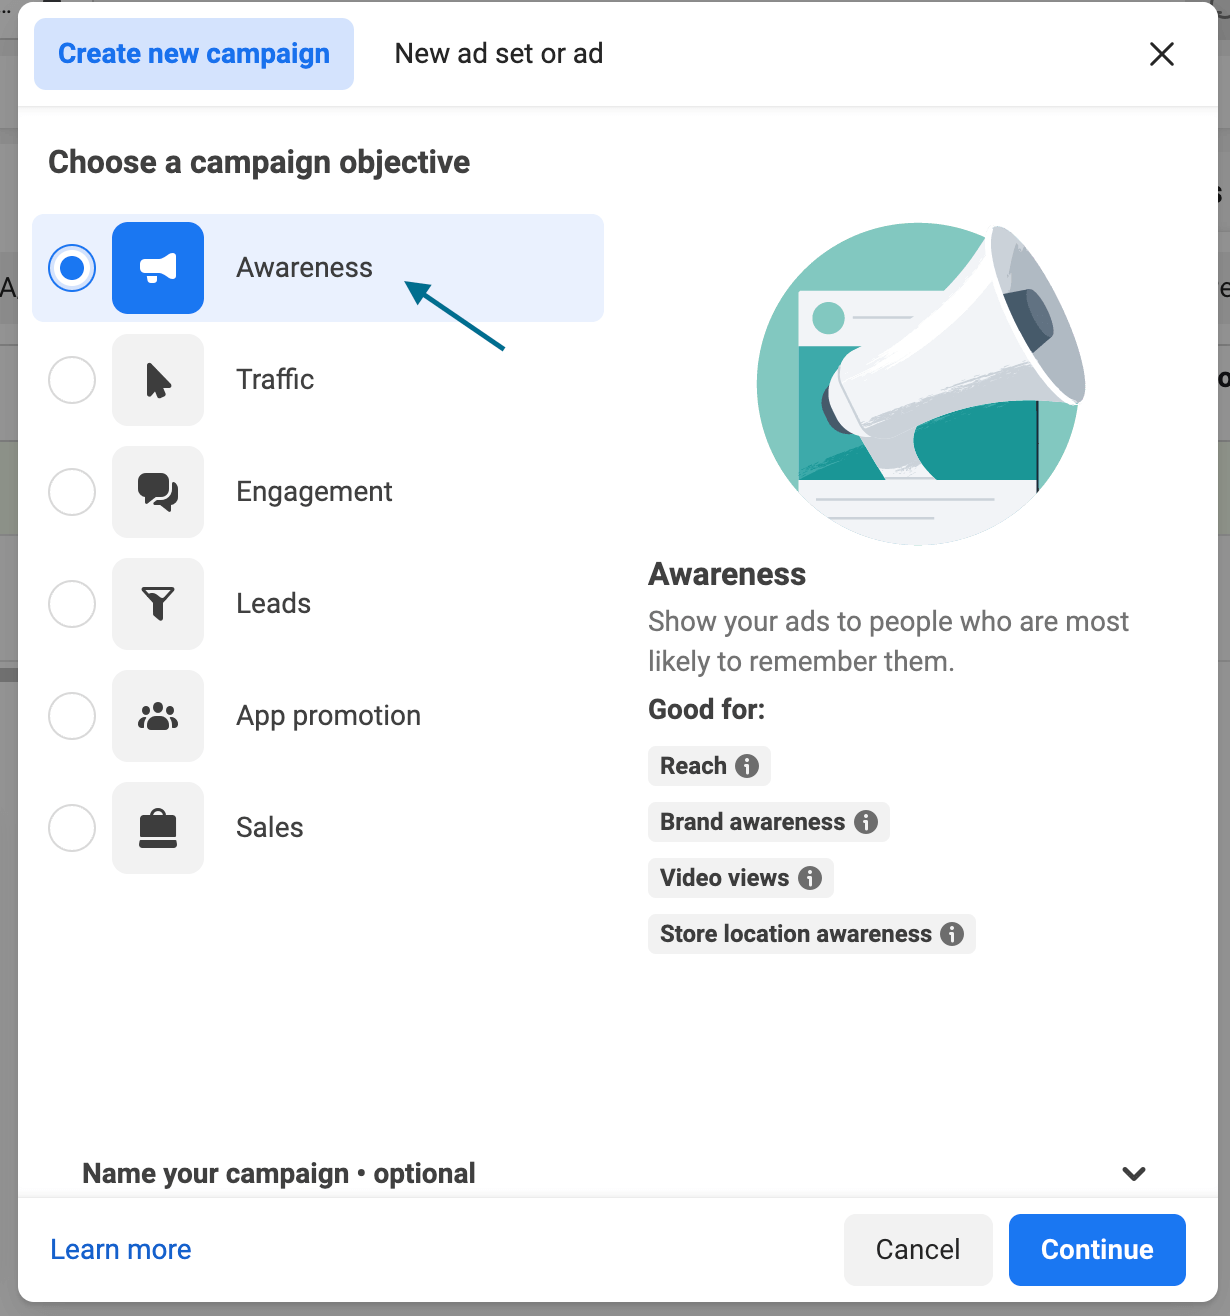The image size is (1230, 1316).
Task: Open the New ad set or ad tab
Action: [x=497, y=54]
